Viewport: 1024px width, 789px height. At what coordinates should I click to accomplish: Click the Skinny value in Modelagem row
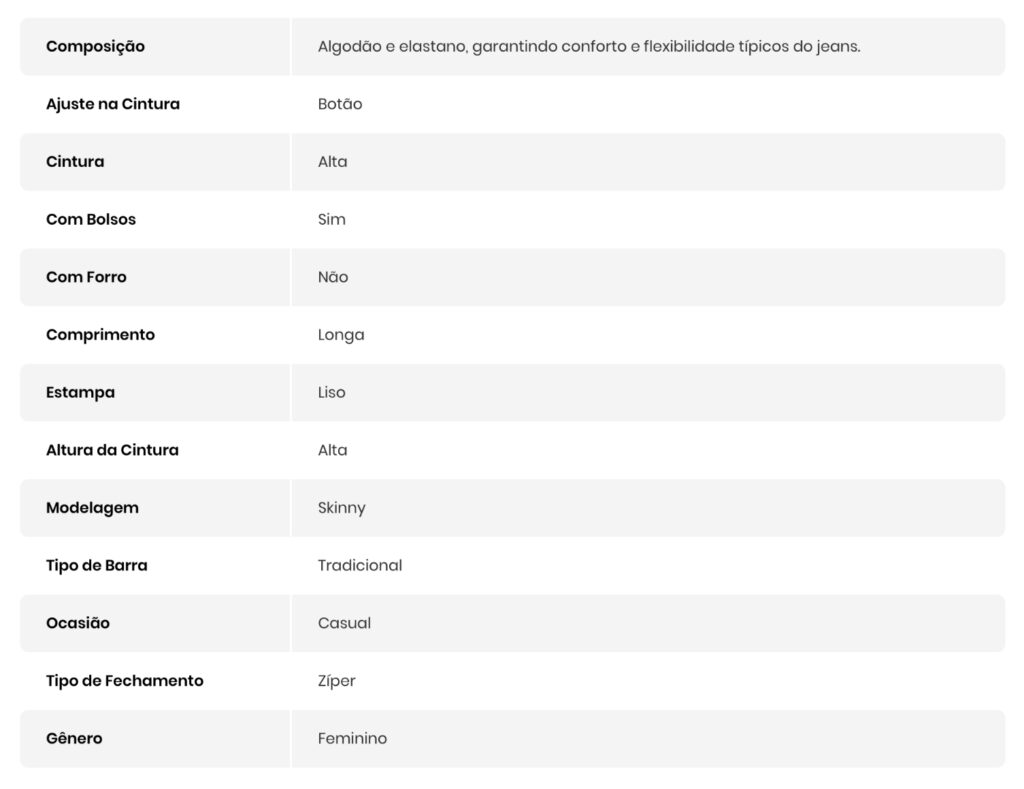coord(342,508)
